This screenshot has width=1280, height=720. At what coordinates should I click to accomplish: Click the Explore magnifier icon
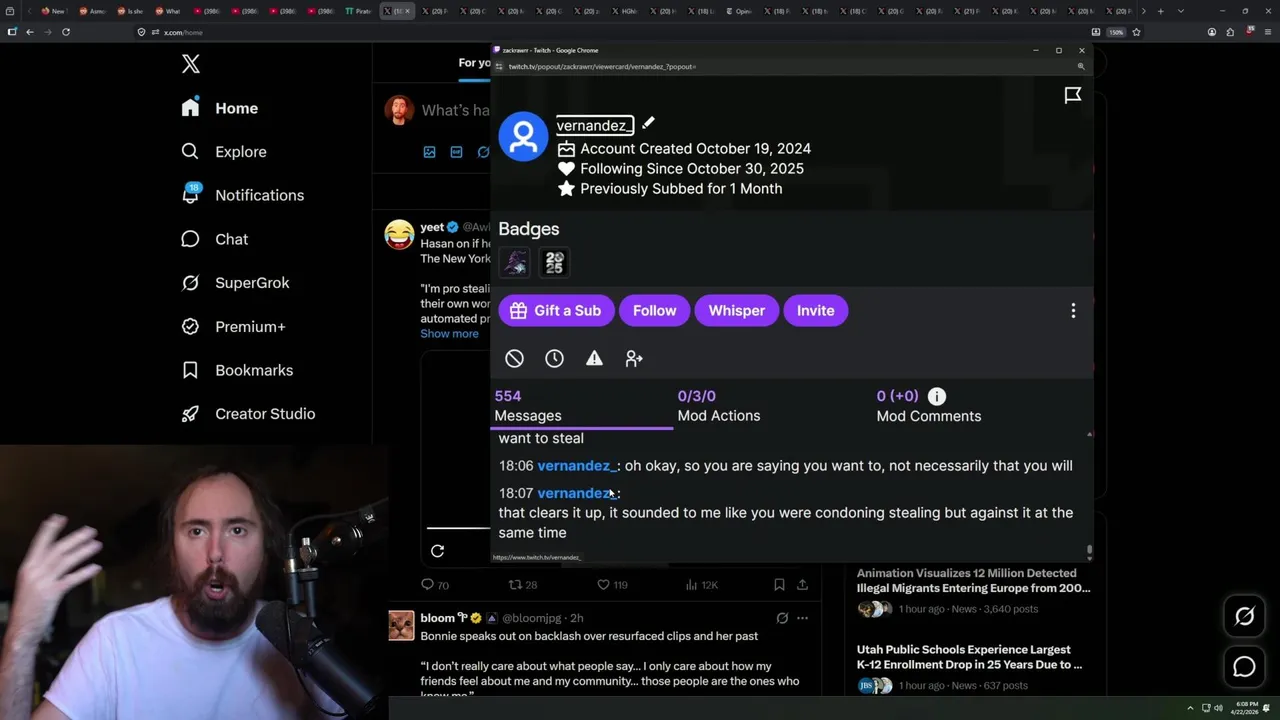(x=190, y=152)
